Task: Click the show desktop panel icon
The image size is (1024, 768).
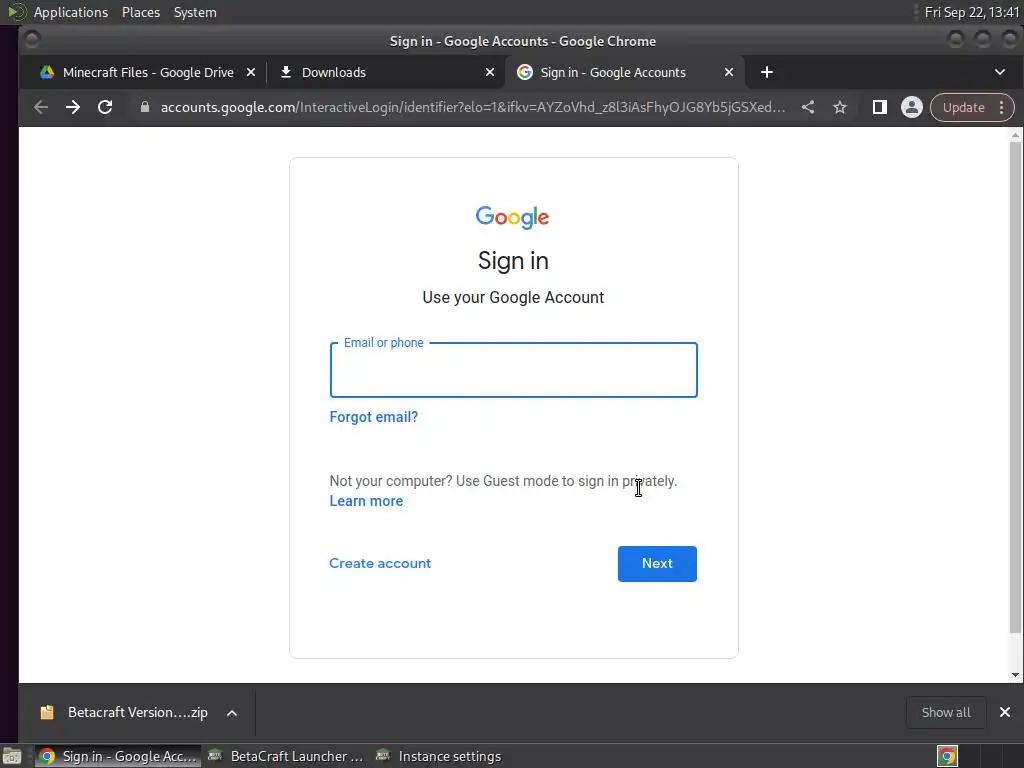Action: click(x=12, y=756)
